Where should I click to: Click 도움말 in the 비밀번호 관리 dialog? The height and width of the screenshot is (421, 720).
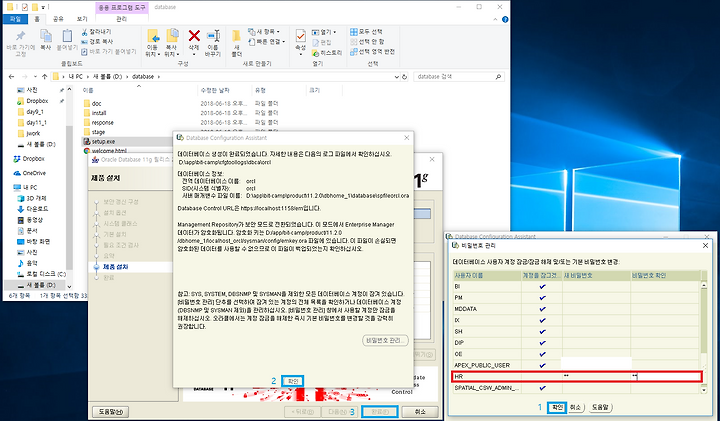point(601,407)
